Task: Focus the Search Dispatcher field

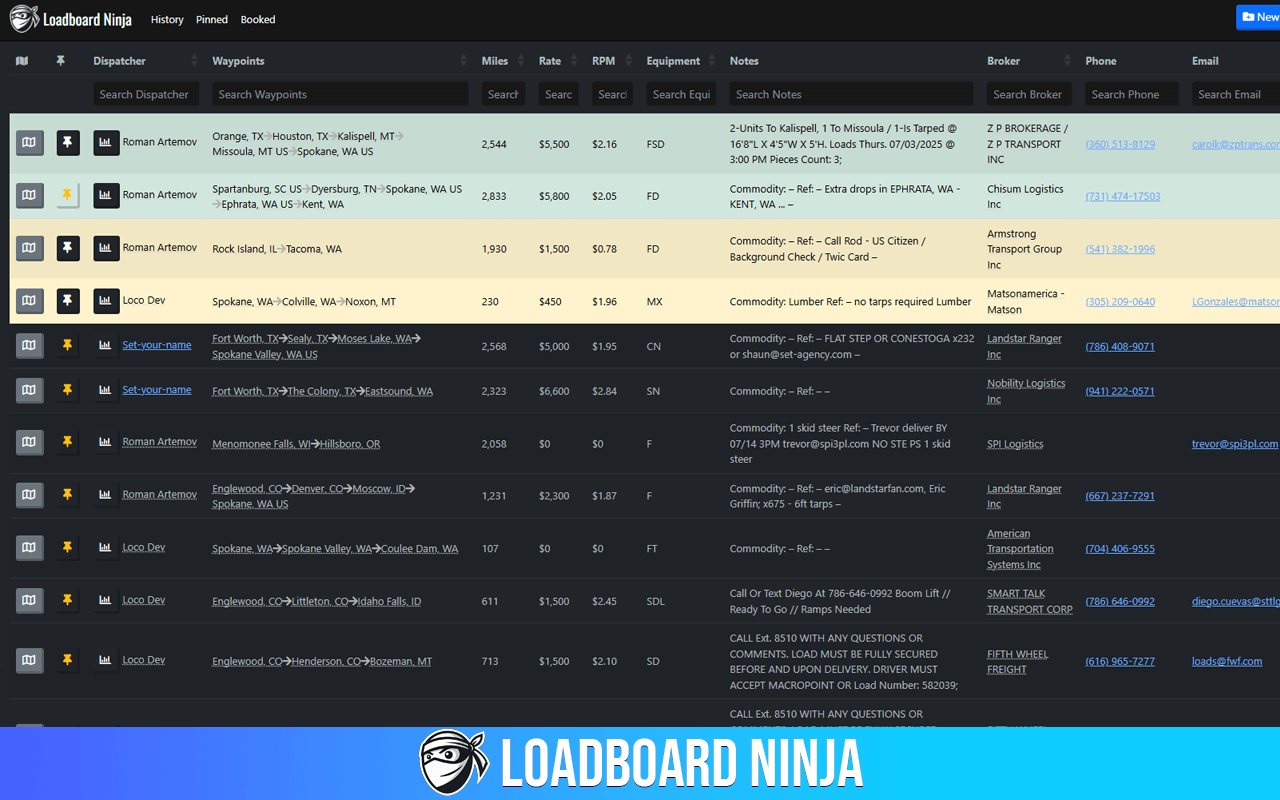Action: click(147, 94)
